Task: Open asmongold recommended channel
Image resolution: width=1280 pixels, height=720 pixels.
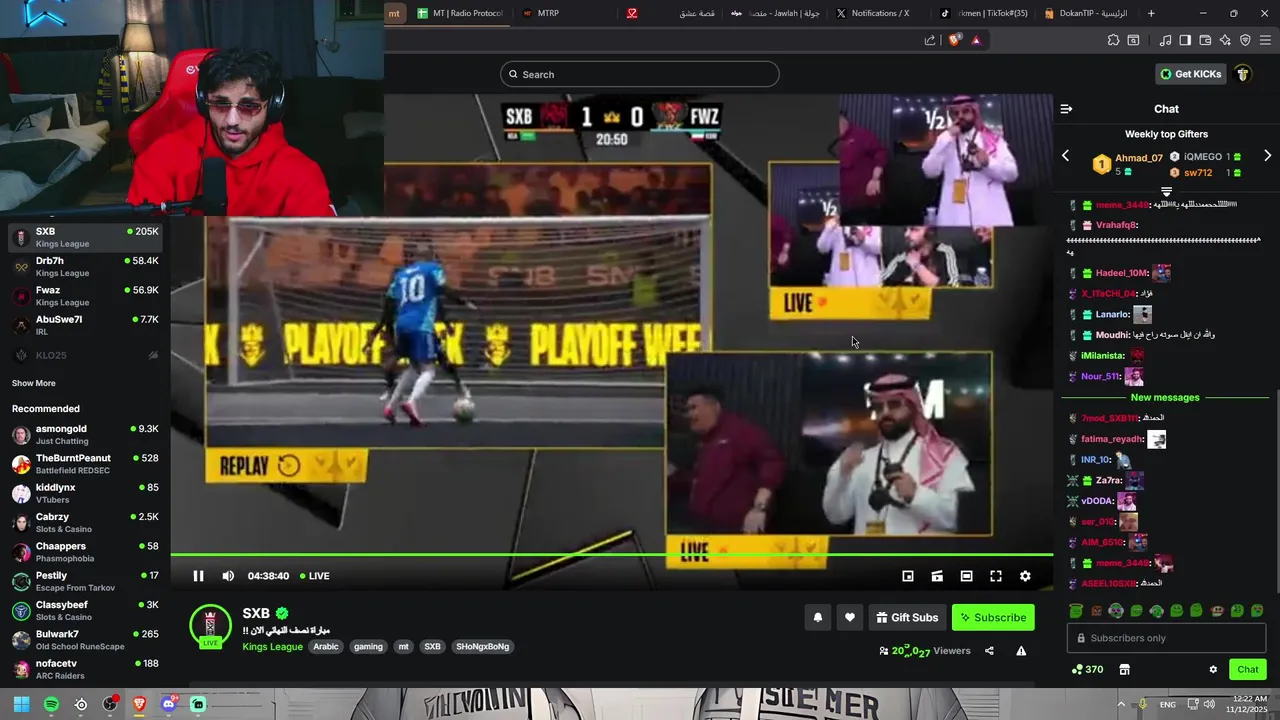Action: point(85,434)
